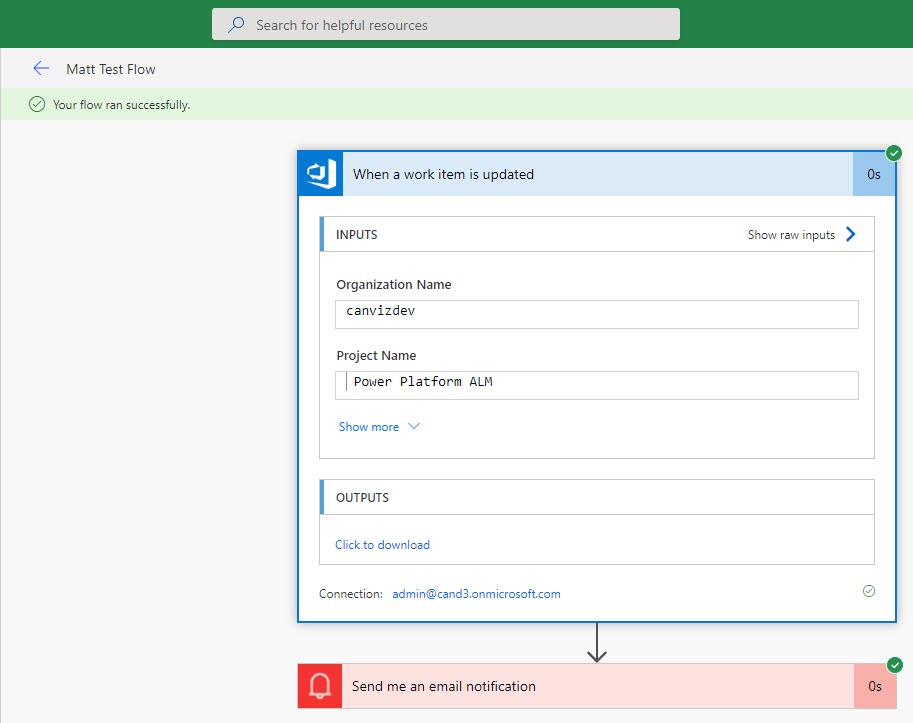Click the 'Your flow ran successfully.' message
Image resolution: width=913 pixels, height=723 pixels.
[121, 105]
